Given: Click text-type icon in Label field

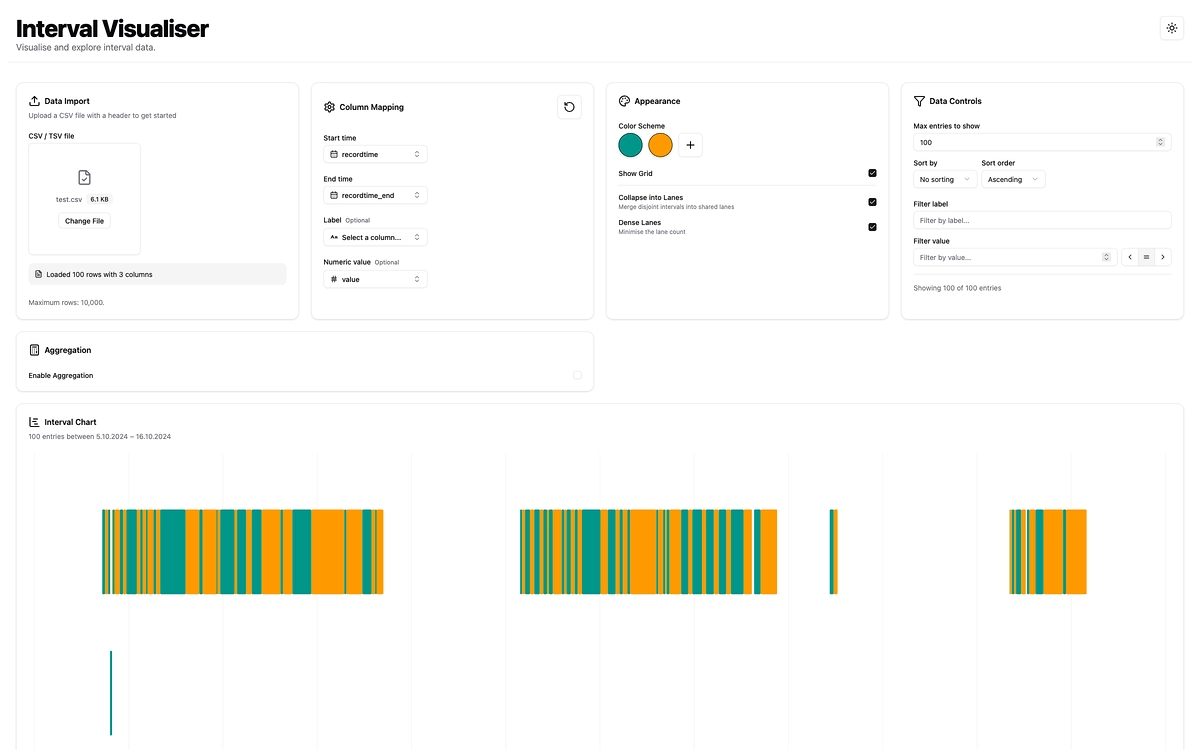Looking at the screenshot, I should (x=334, y=237).
